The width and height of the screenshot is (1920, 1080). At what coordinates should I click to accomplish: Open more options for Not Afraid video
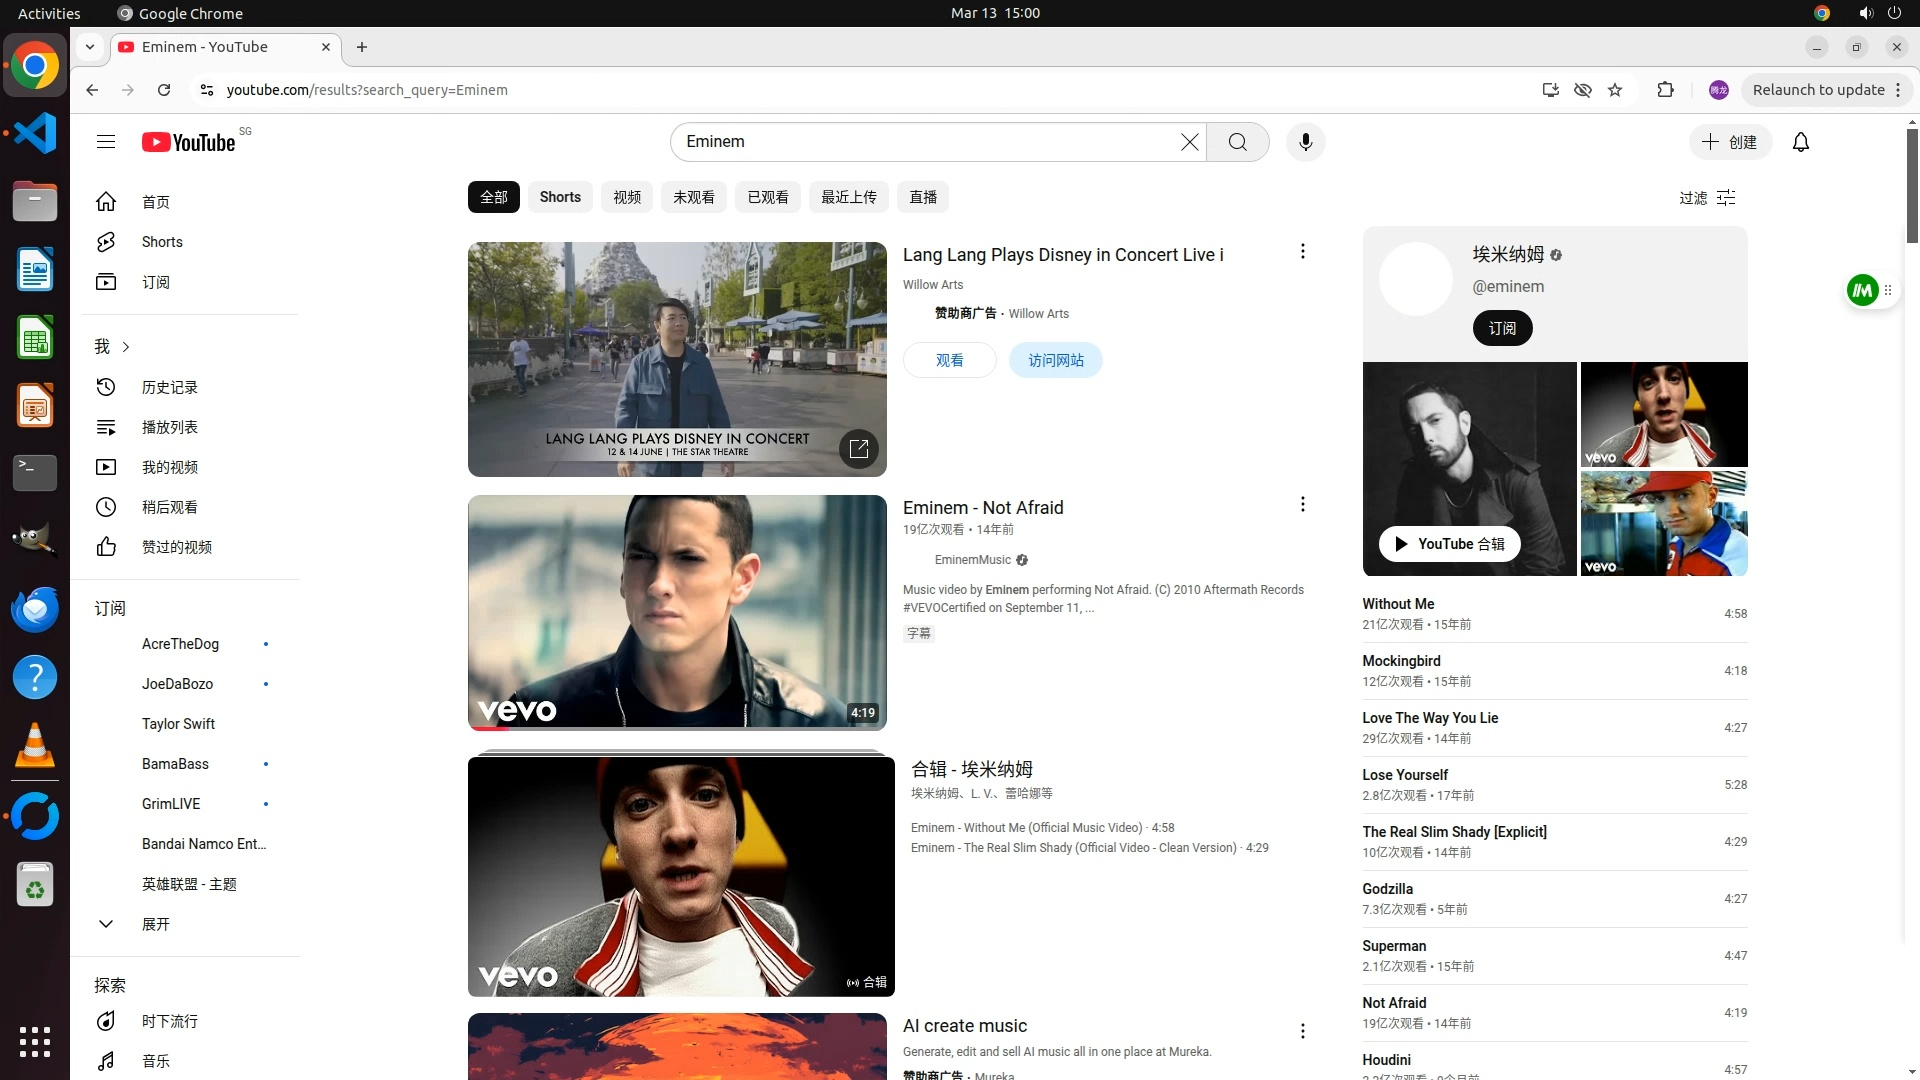coord(1302,504)
